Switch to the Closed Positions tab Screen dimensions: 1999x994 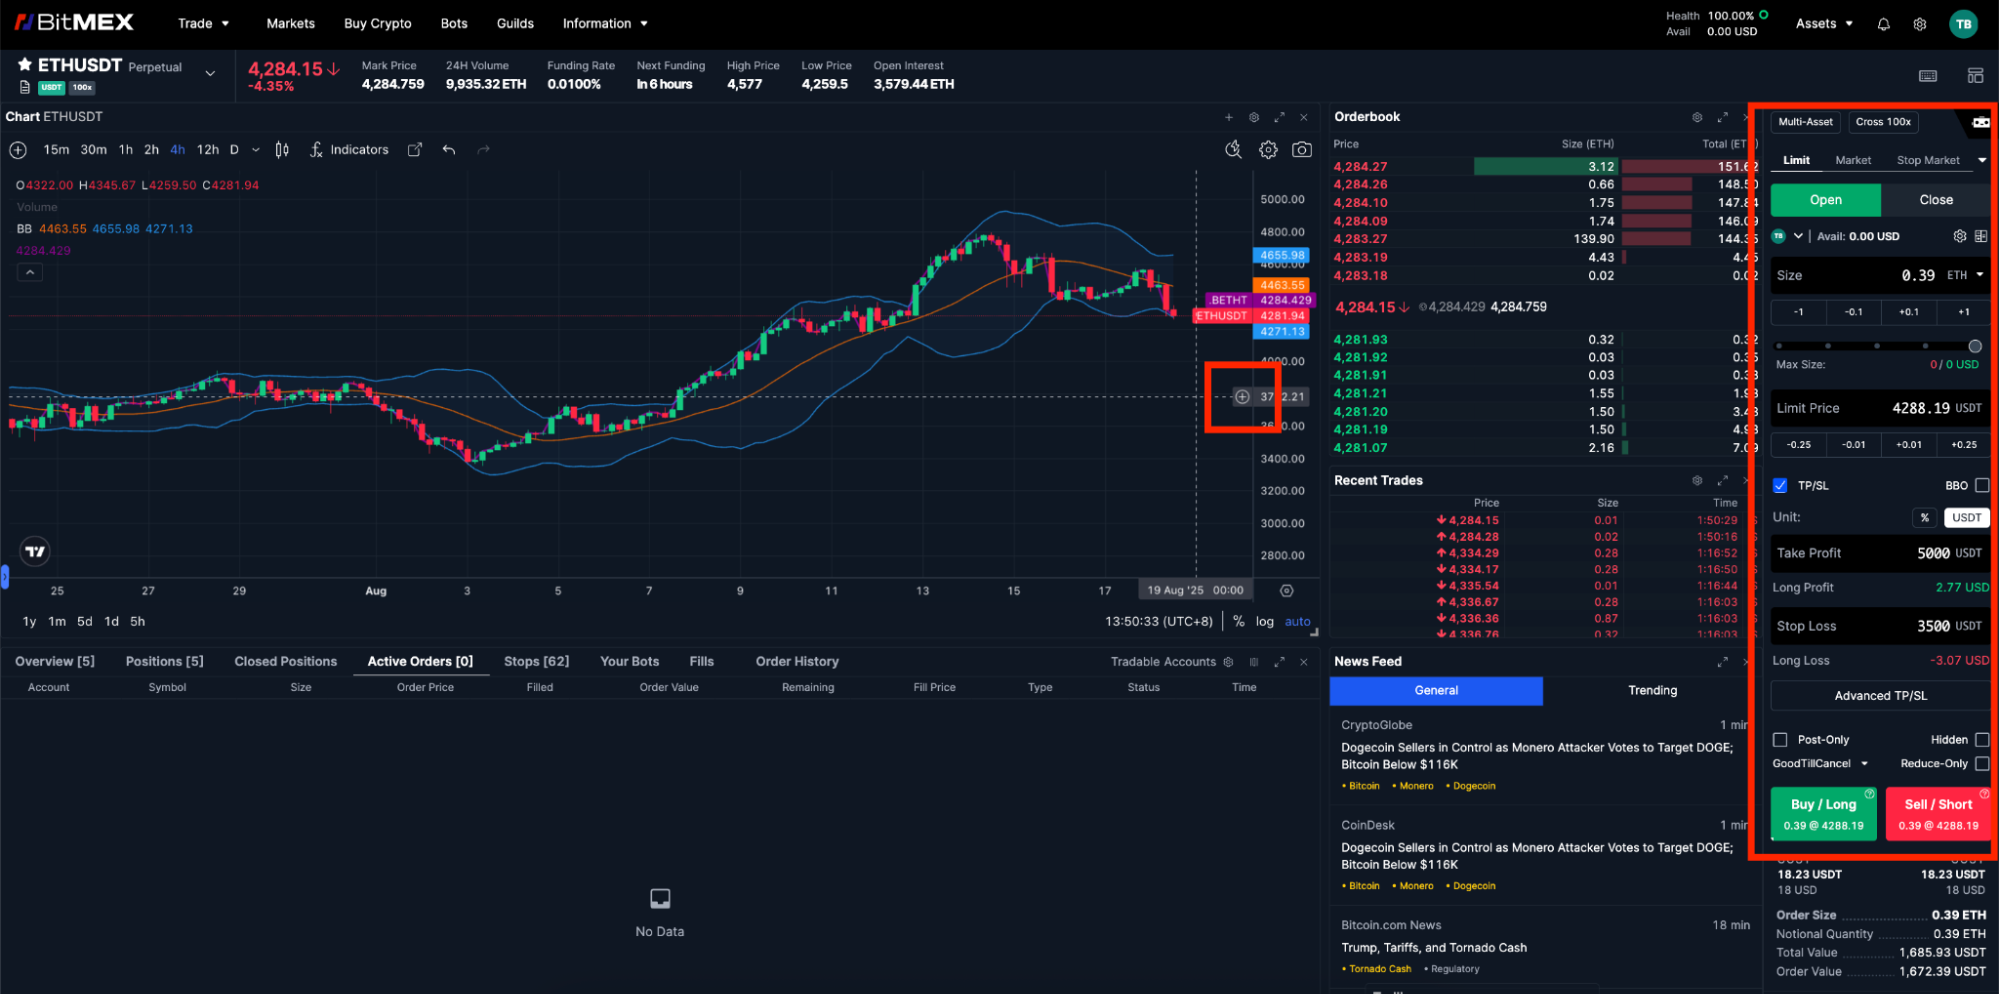pos(285,662)
